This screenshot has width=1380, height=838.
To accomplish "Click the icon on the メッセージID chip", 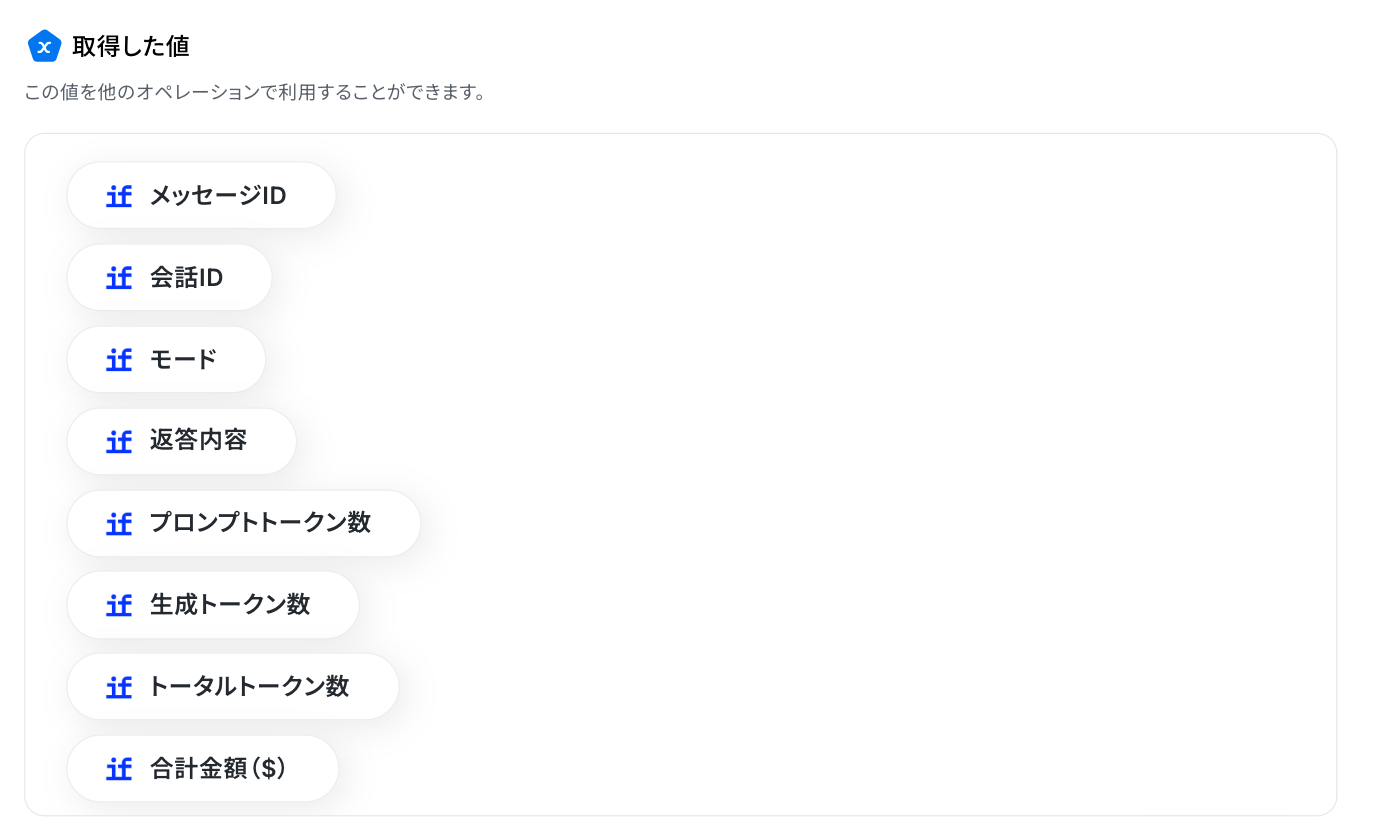I will pyautogui.click(x=119, y=196).
